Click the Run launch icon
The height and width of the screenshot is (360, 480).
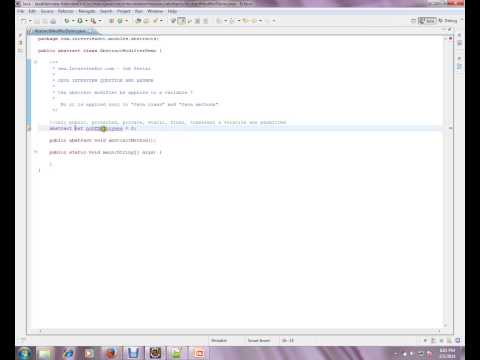click(x=80, y=21)
